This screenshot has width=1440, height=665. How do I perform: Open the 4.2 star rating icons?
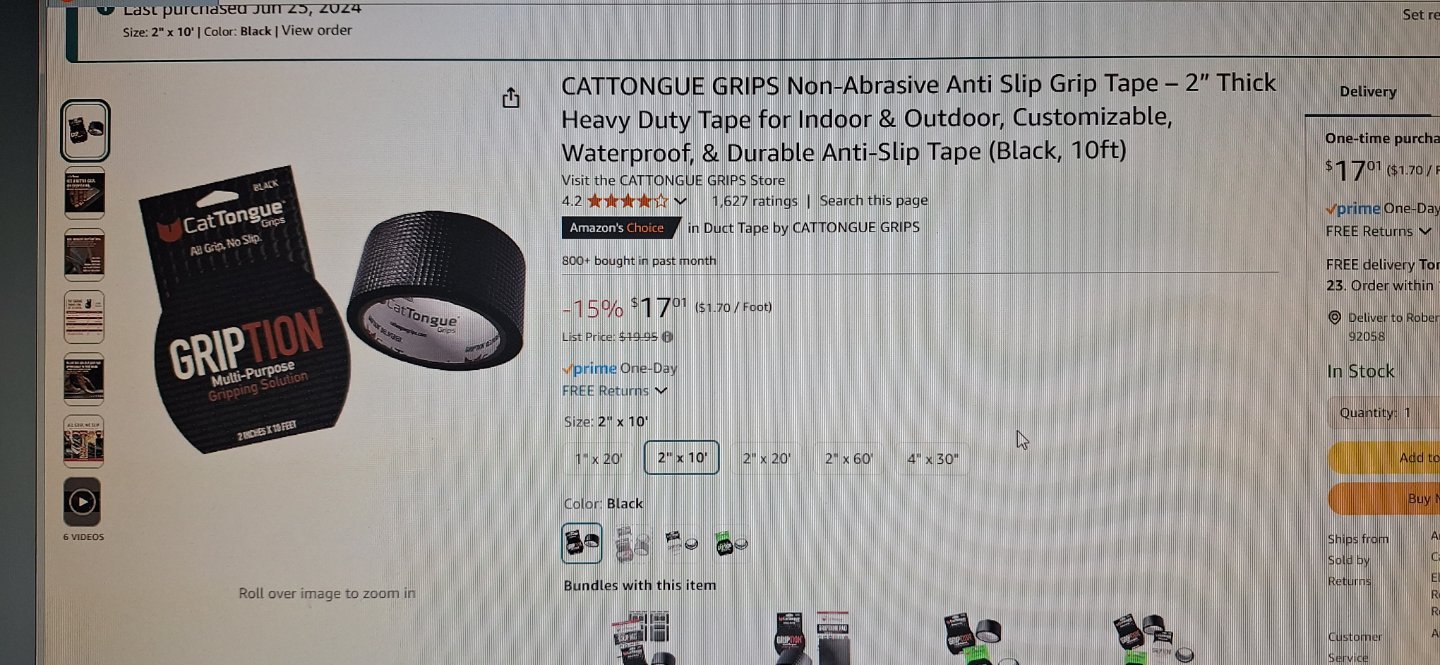[x=628, y=201]
